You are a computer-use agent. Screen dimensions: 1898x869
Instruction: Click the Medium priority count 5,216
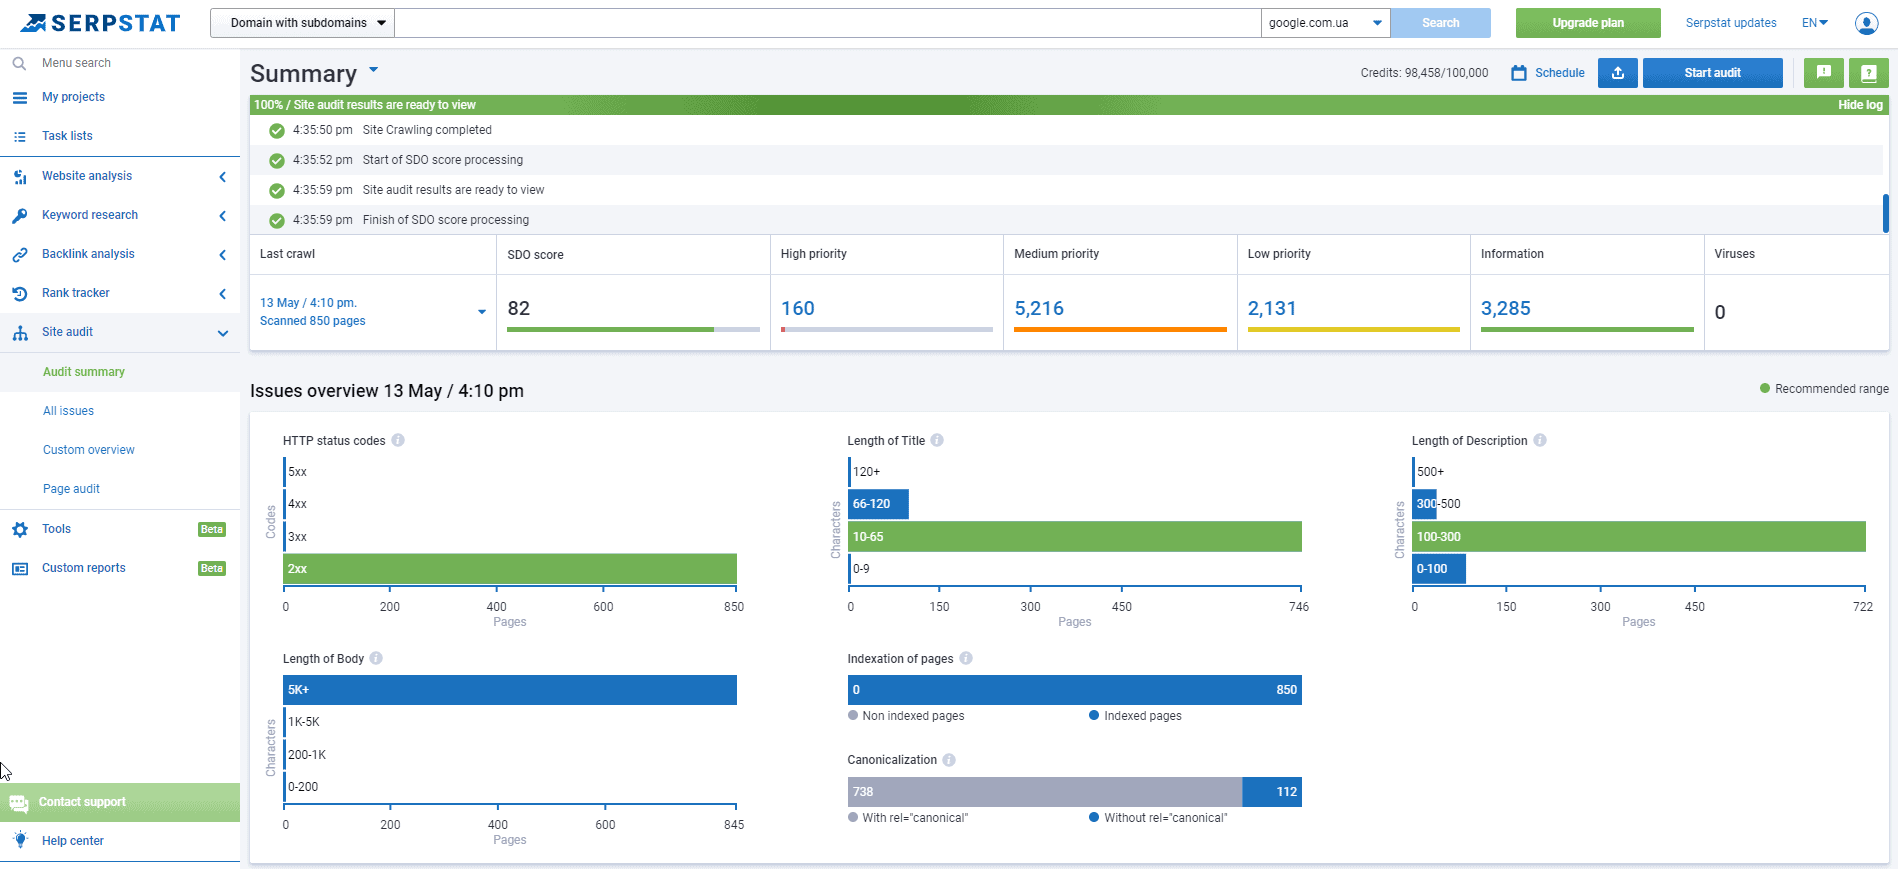point(1039,309)
